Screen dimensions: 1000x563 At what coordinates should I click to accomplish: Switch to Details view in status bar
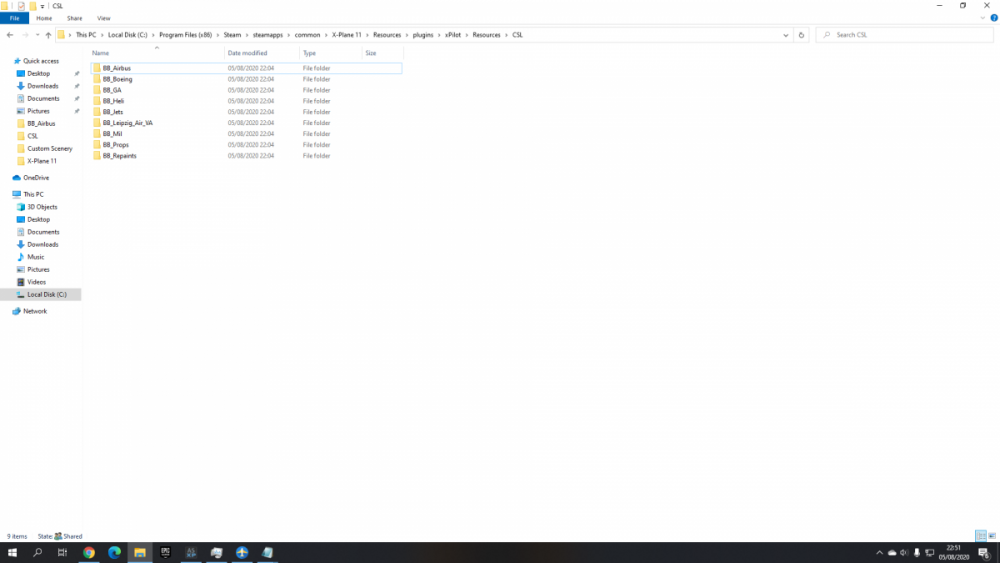click(981, 536)
